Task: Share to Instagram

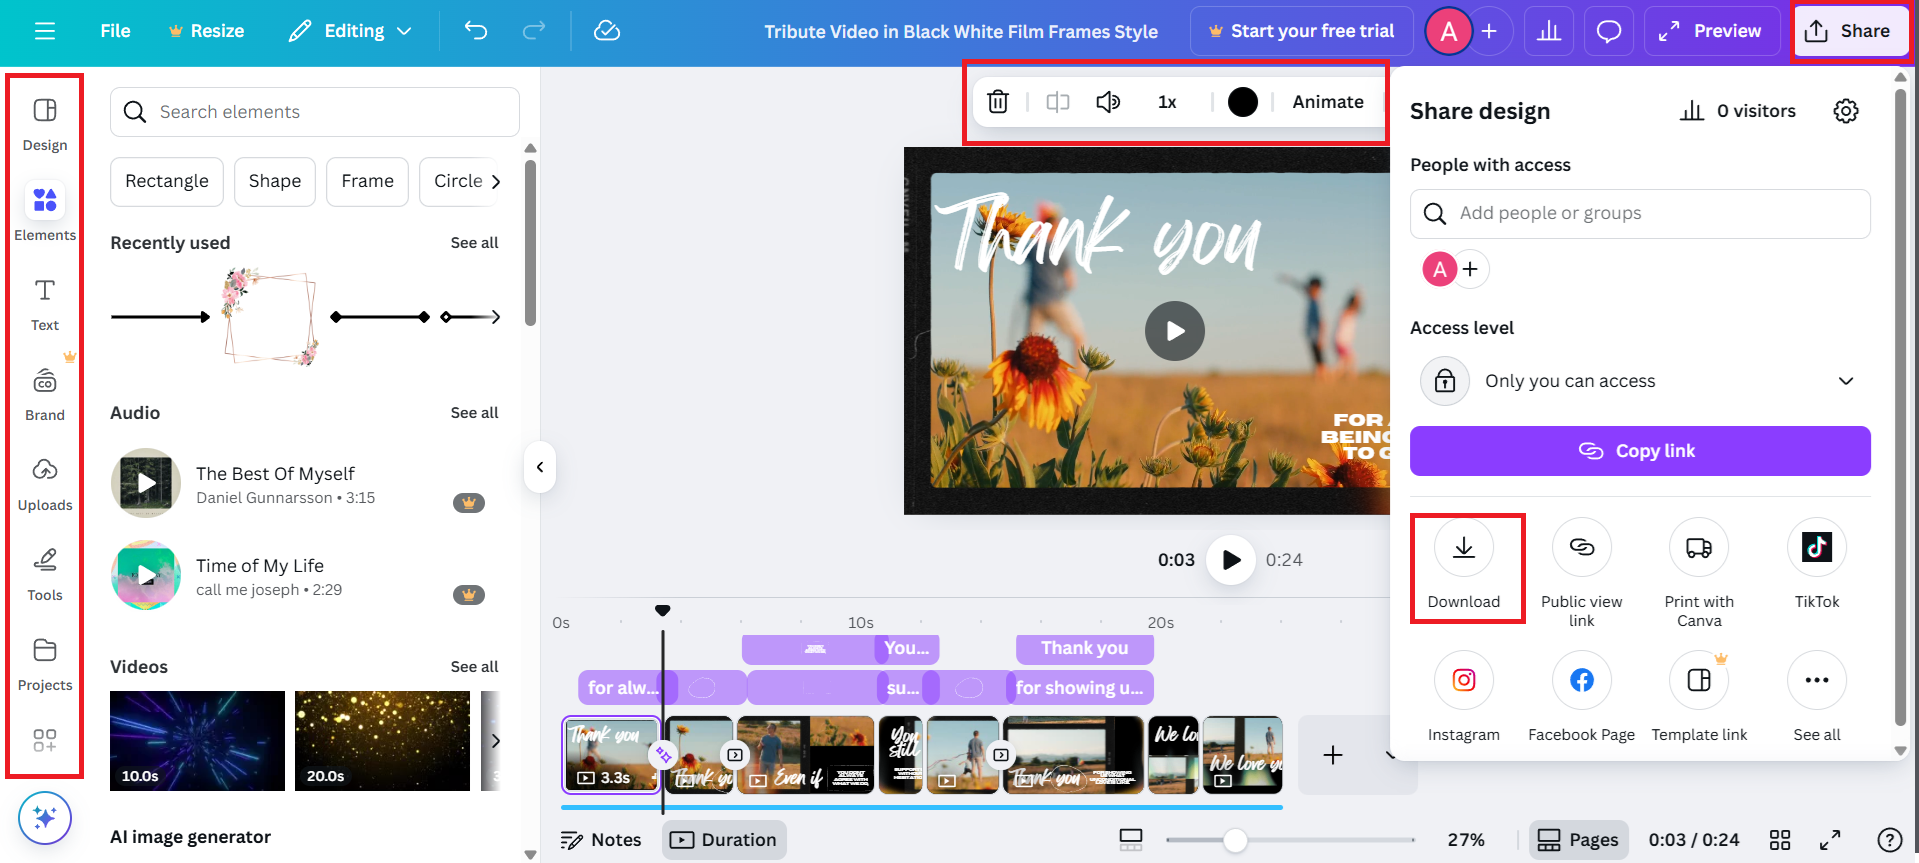Action: pyautogui.click(x=1464, y=697)
